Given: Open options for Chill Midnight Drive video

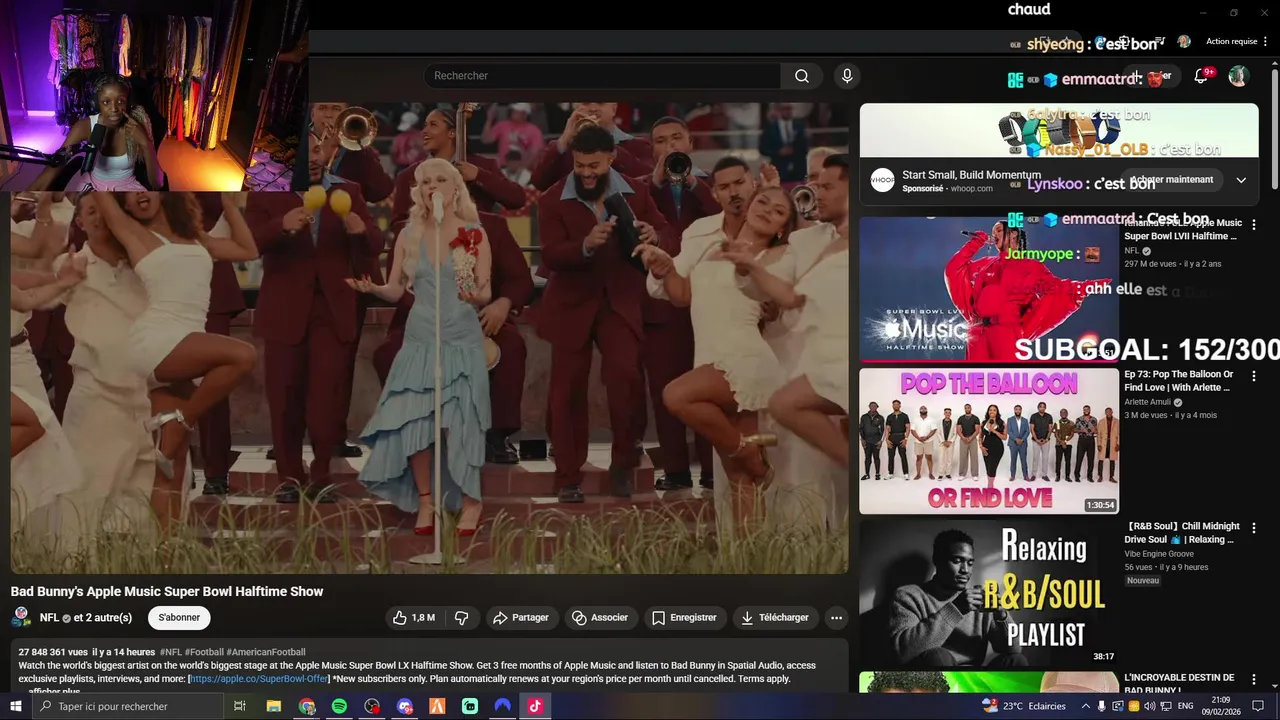Looking at the screenshot, I should coord(1253,528).
